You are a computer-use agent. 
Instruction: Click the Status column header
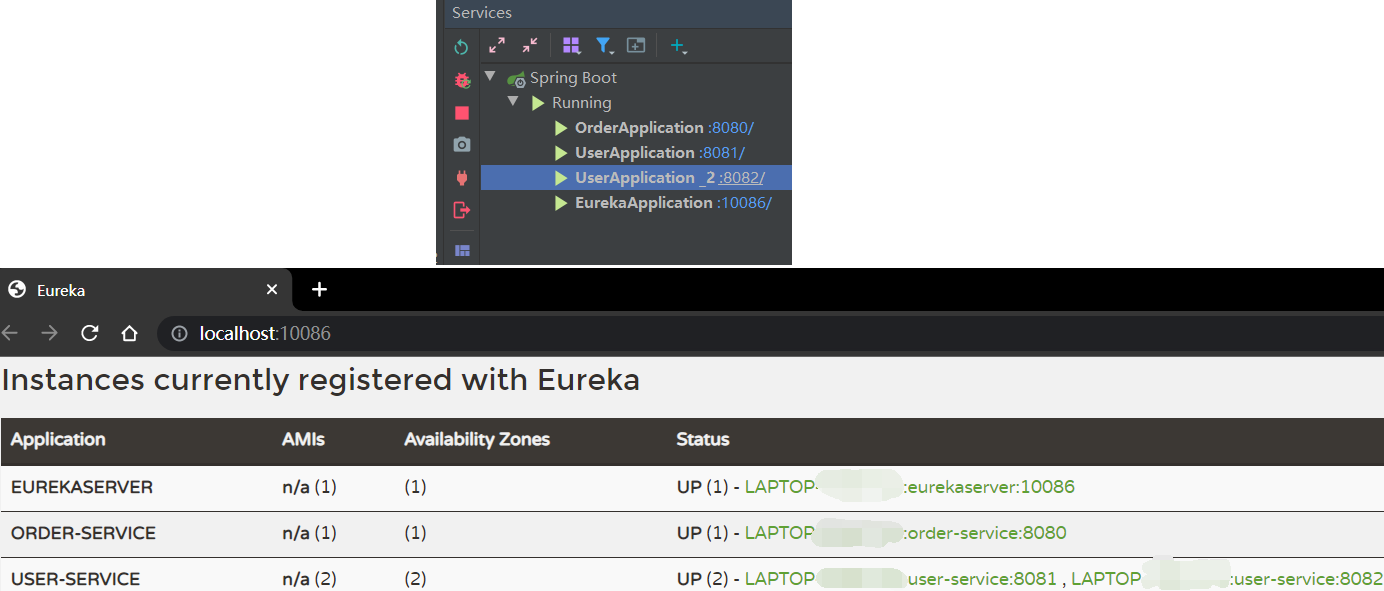point(703,439)
